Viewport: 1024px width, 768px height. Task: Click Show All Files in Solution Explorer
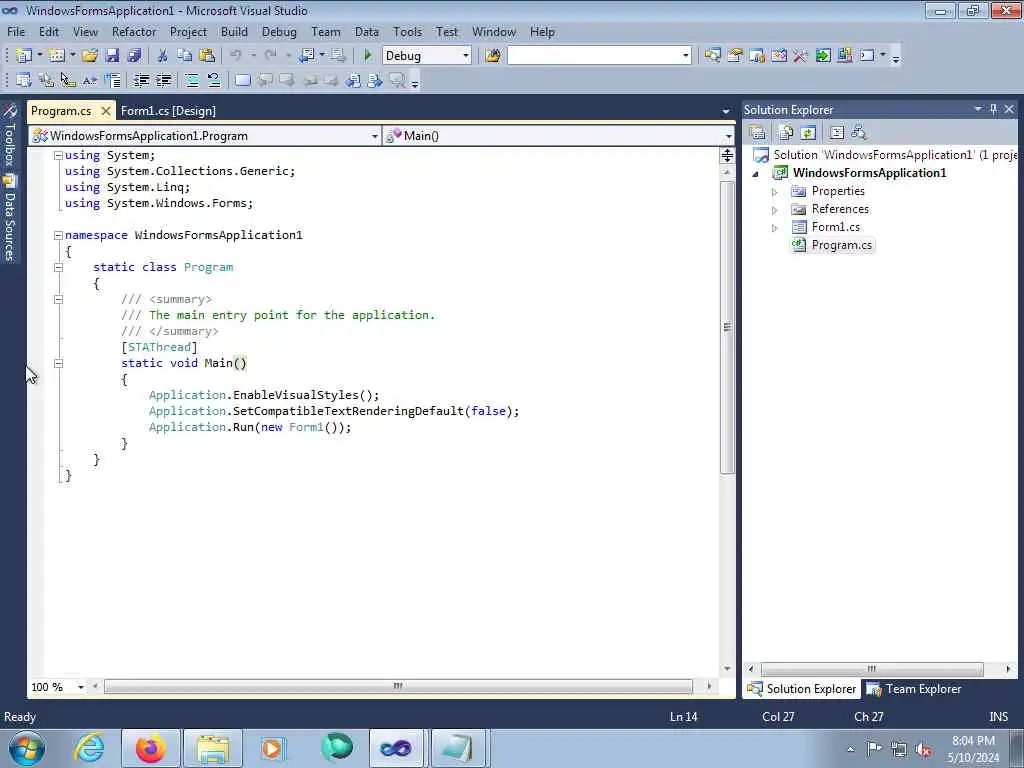click(786, 133)
